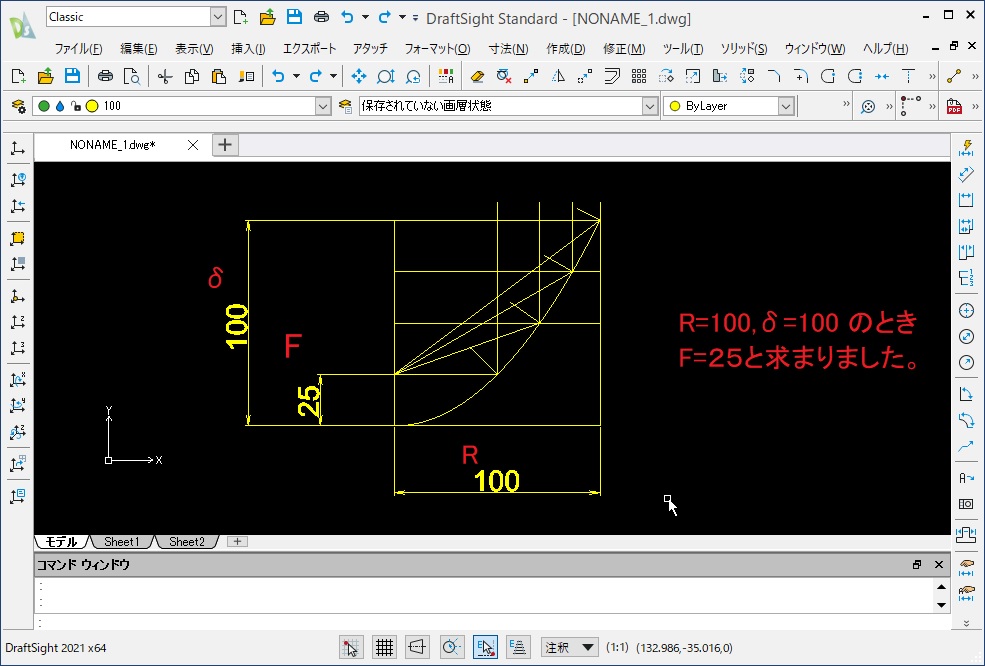
Task: Click the Zoom Previous icon
Action: 413,77
